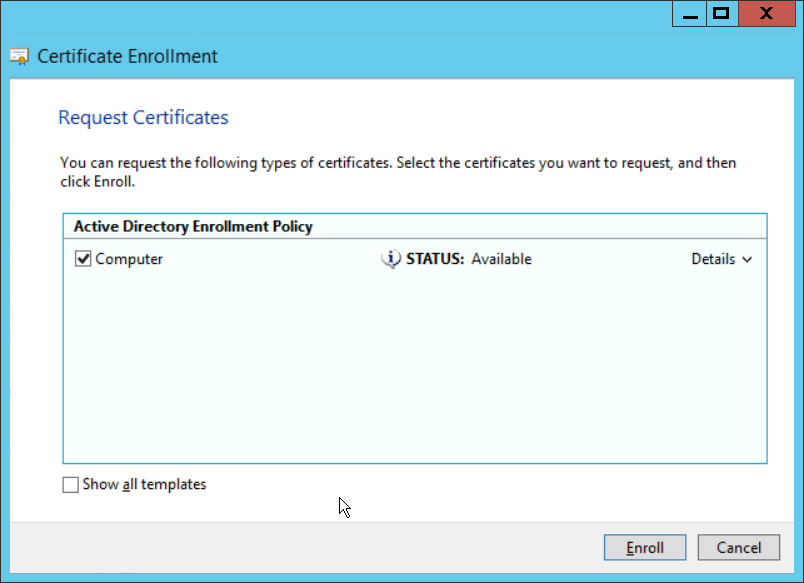The image size is (804, 583).
Task: Select the Computer template name
Action: click(x=129, y=259)
